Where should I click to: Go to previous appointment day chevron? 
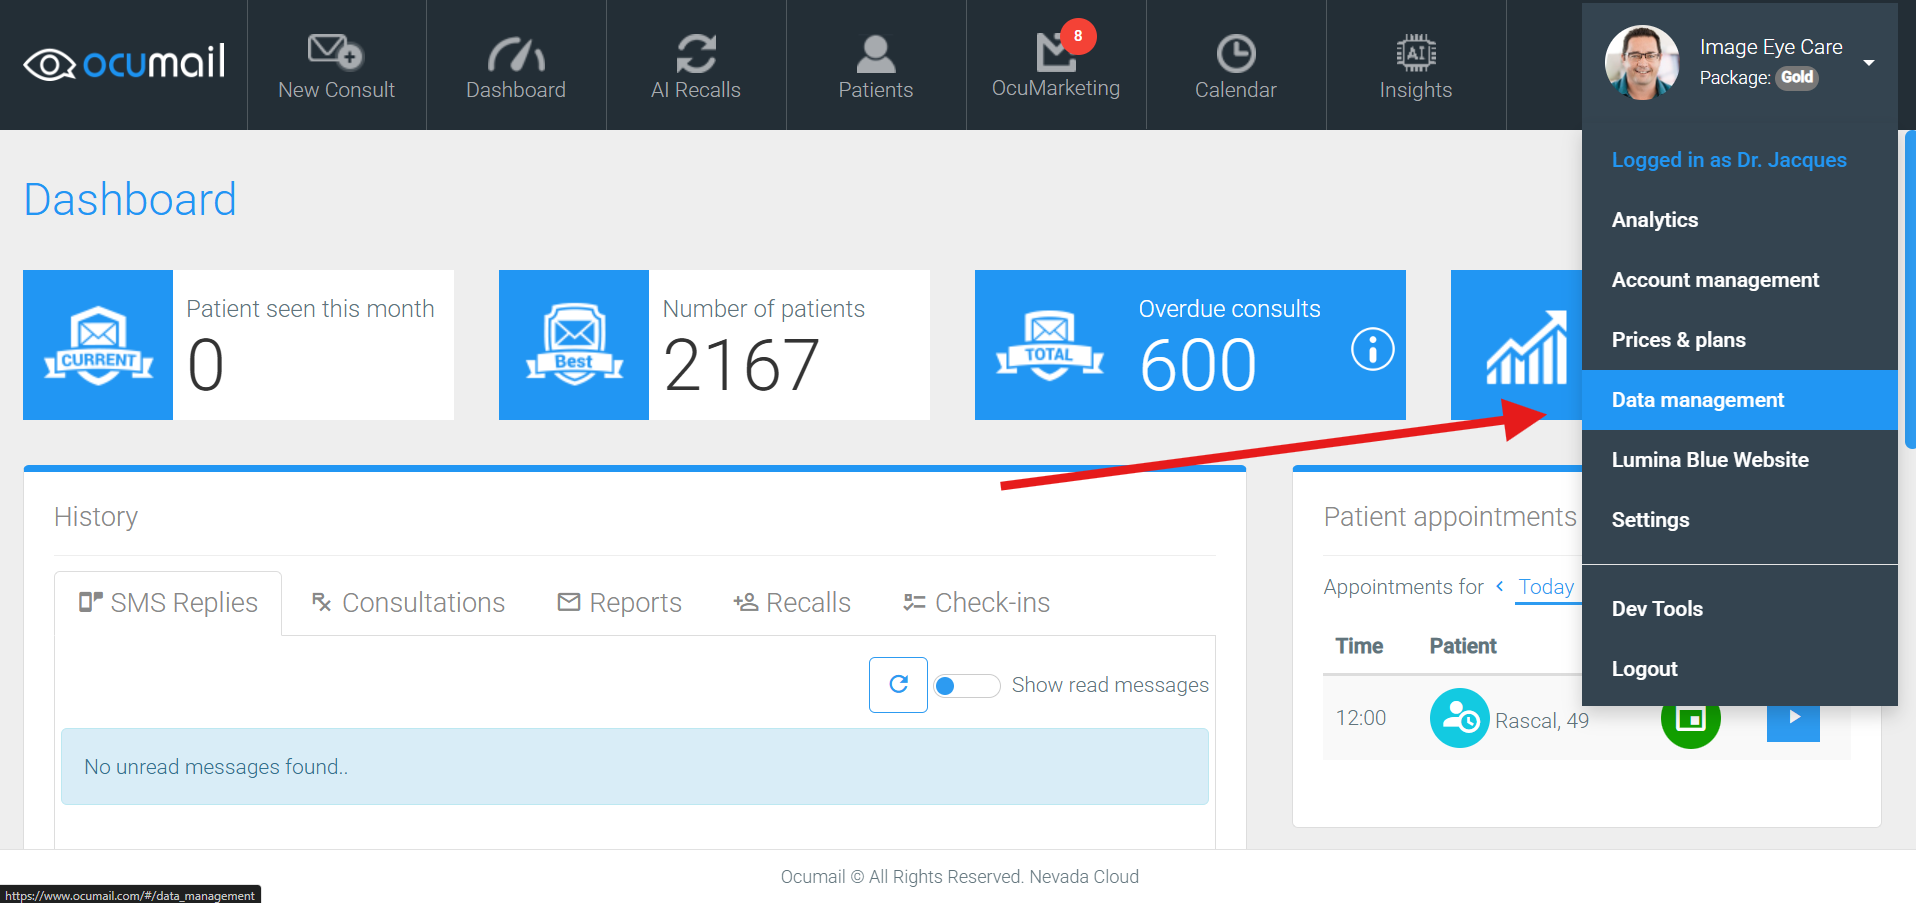tap(1500, 586)
